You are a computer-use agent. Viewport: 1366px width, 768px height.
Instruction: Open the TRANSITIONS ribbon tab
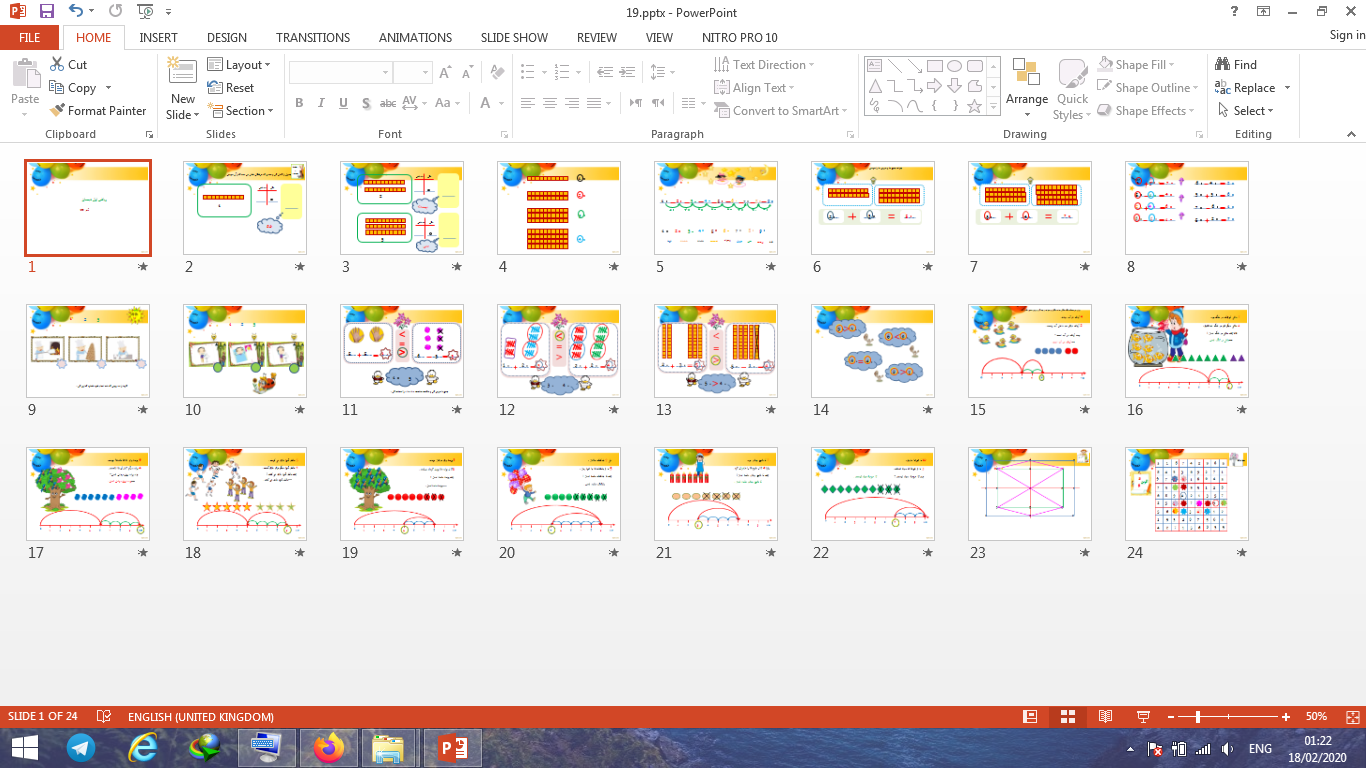click(313, 37)
